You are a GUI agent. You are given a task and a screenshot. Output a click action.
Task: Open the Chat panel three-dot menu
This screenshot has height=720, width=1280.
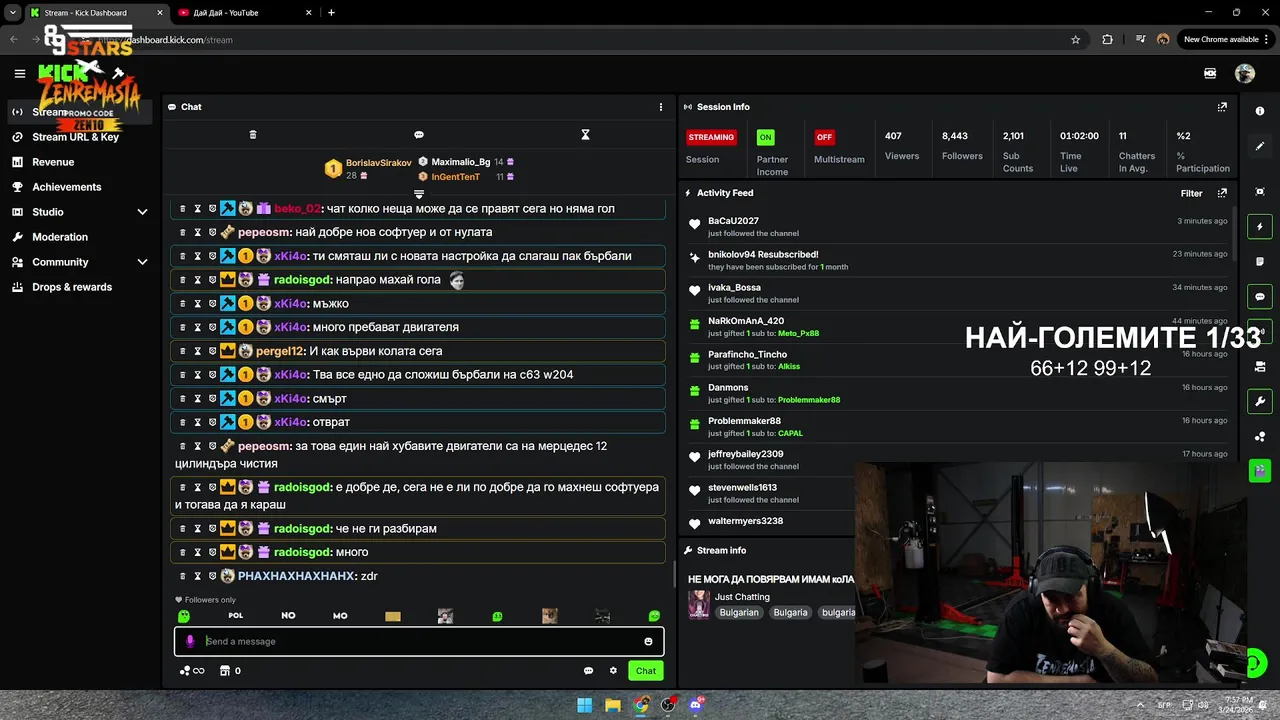coord(660,107)
